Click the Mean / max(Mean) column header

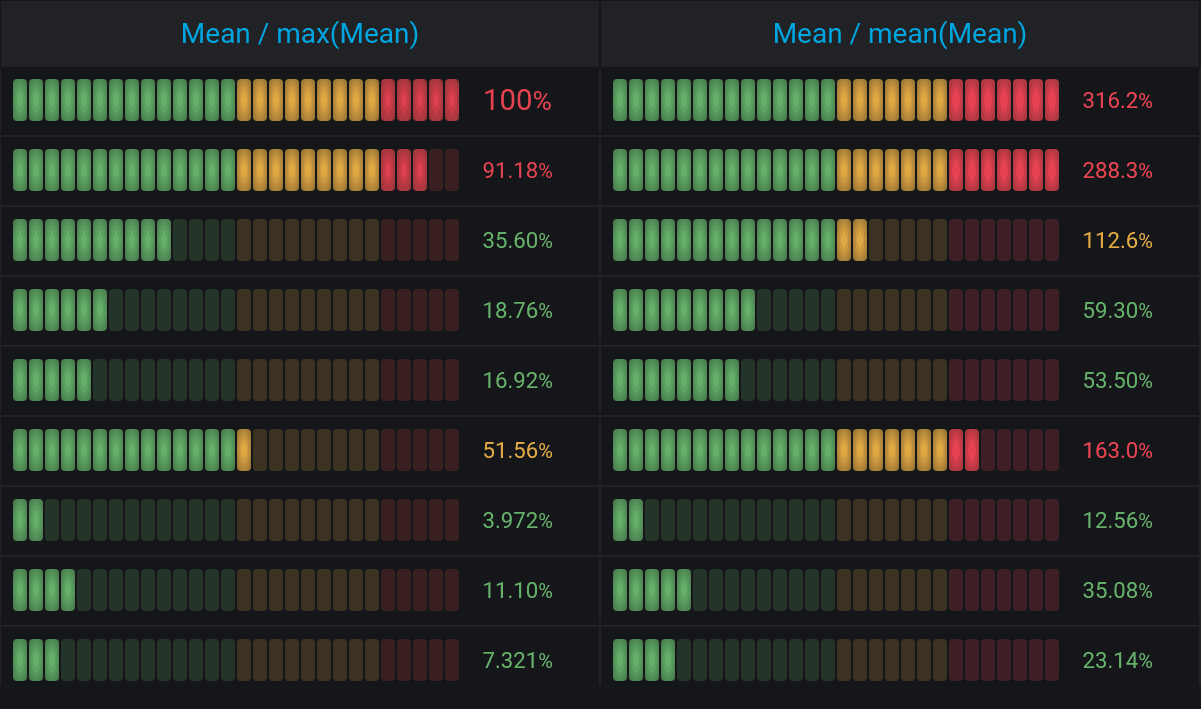tap(300, 33)
